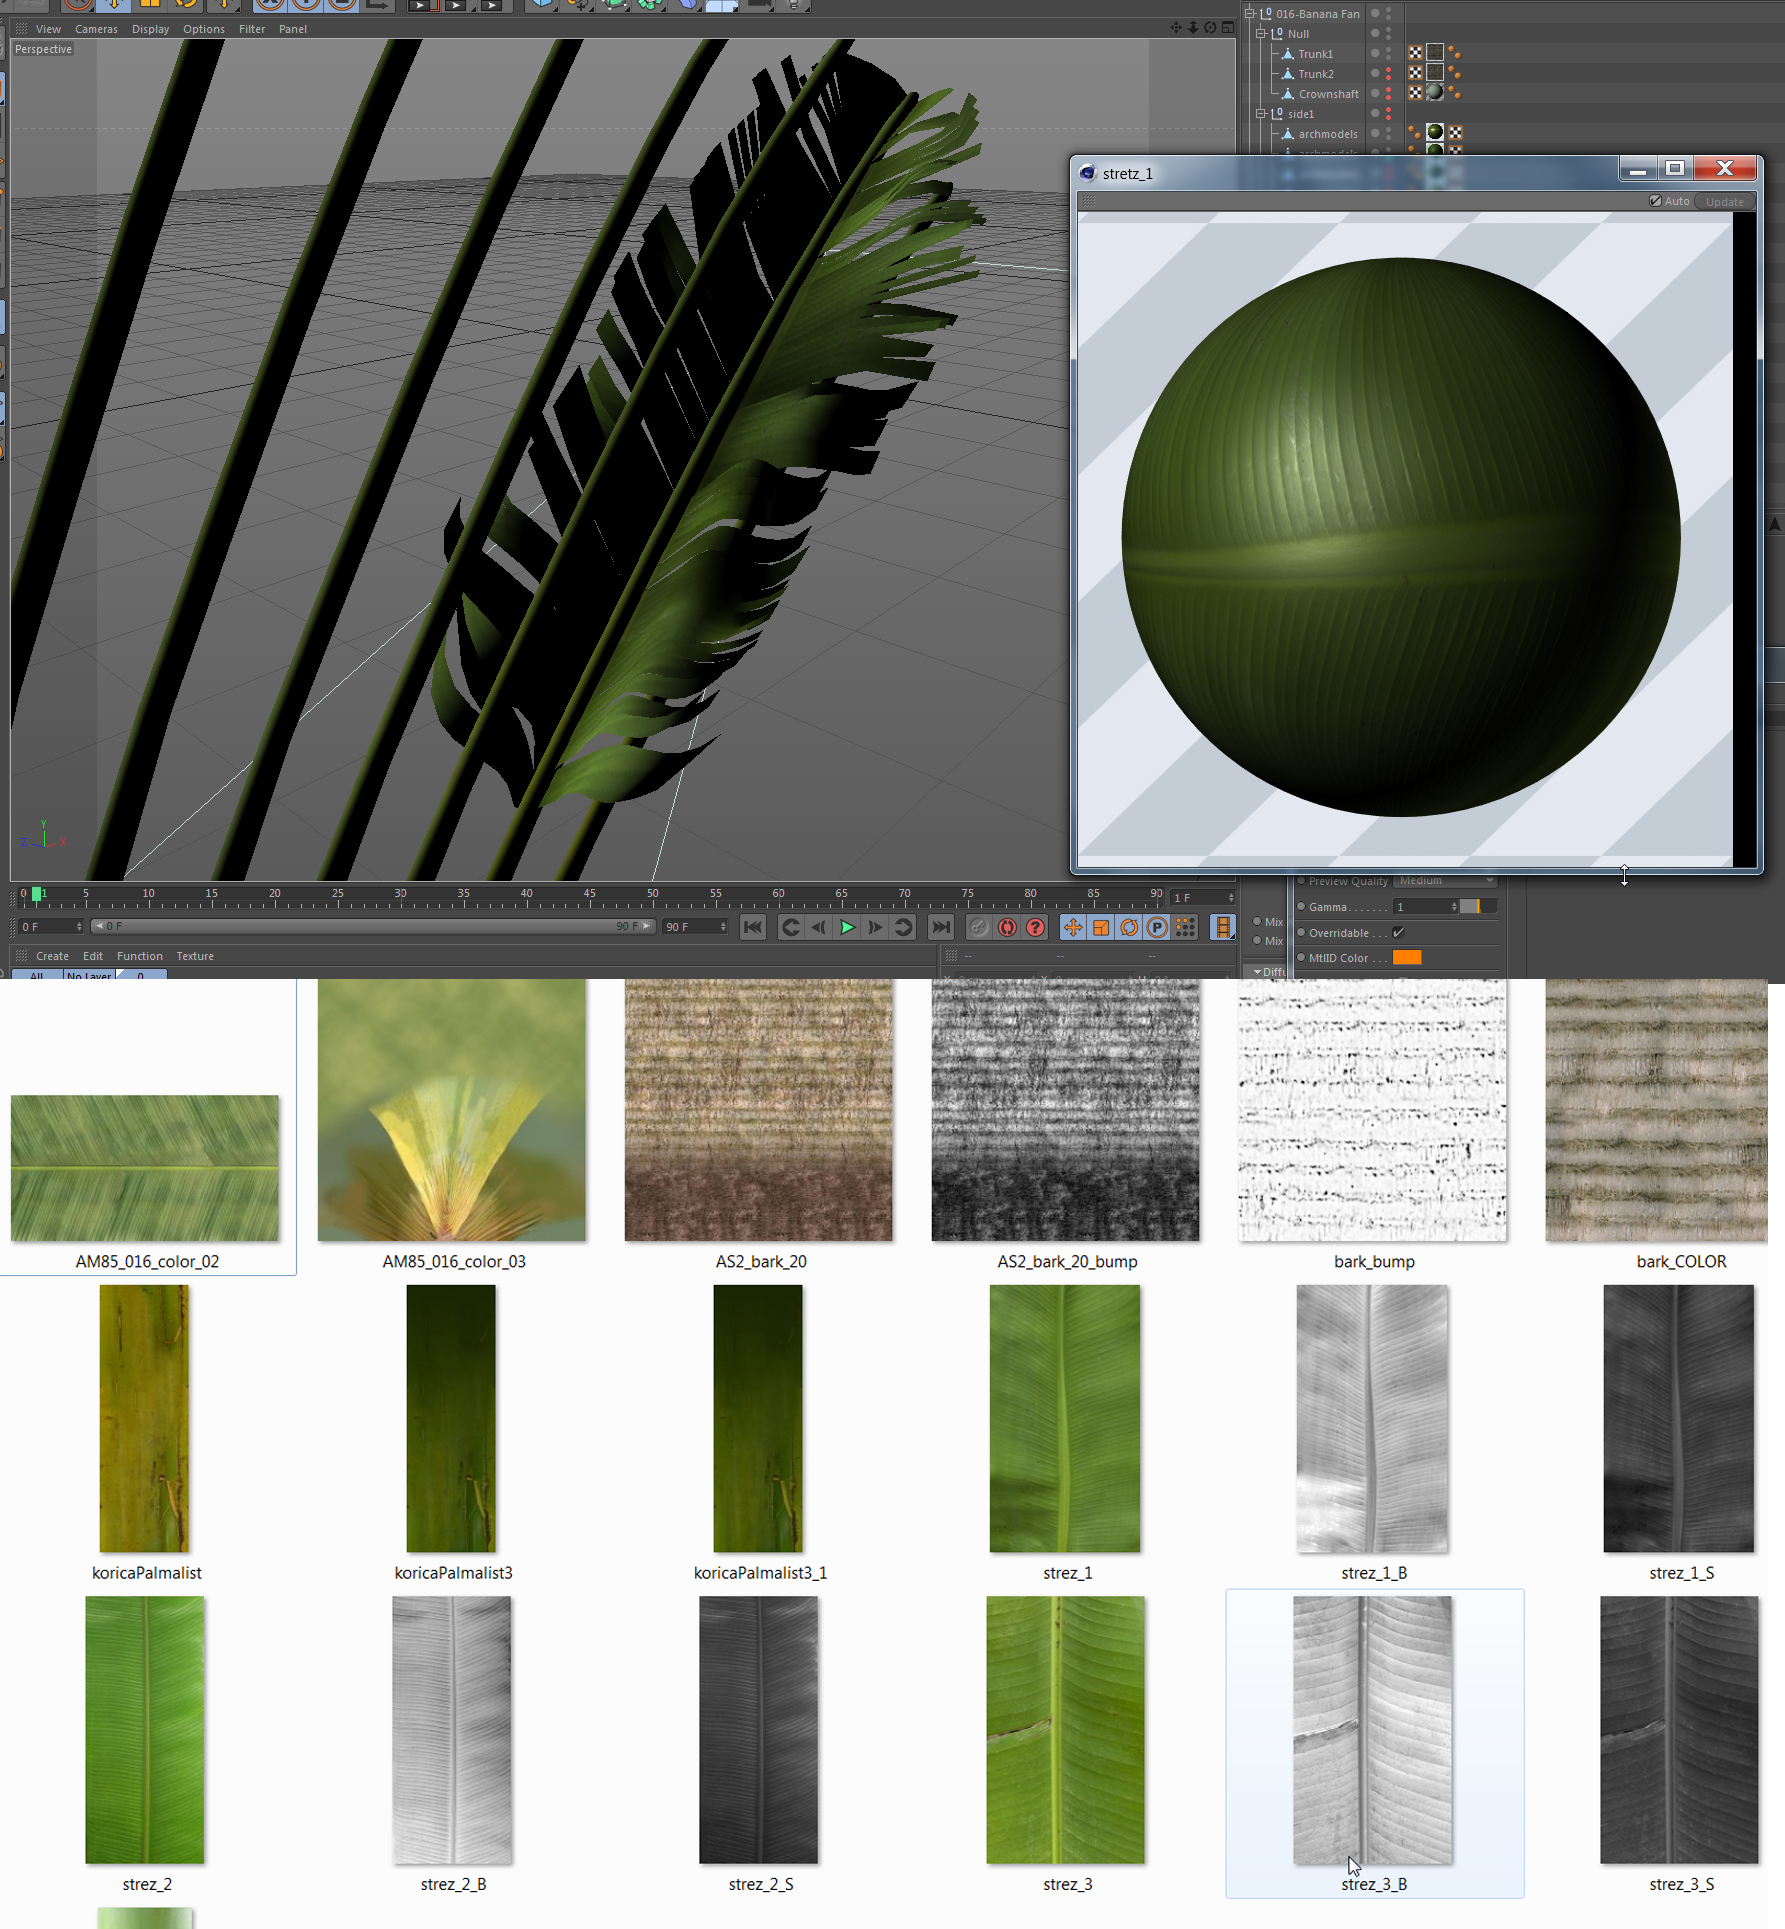
Task: Select Crownshaft object in tree
Action: click(x=1328, y=94)
